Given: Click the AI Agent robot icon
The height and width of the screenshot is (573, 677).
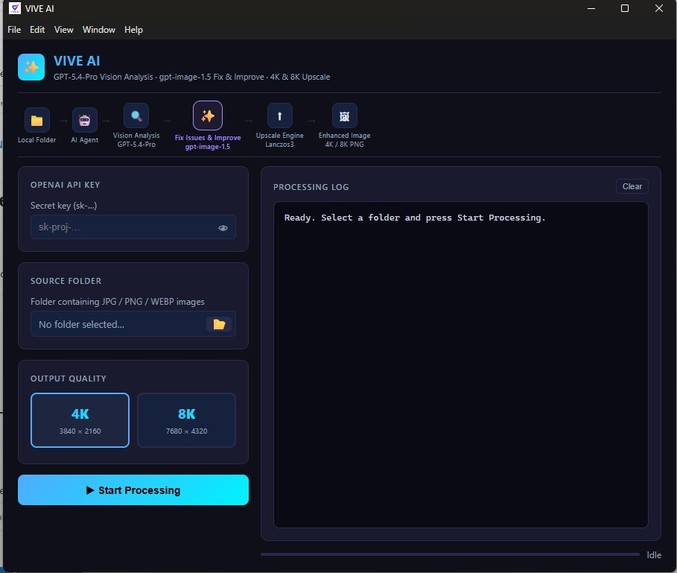Looking at the screenshot, I should [x=84, y=120].
